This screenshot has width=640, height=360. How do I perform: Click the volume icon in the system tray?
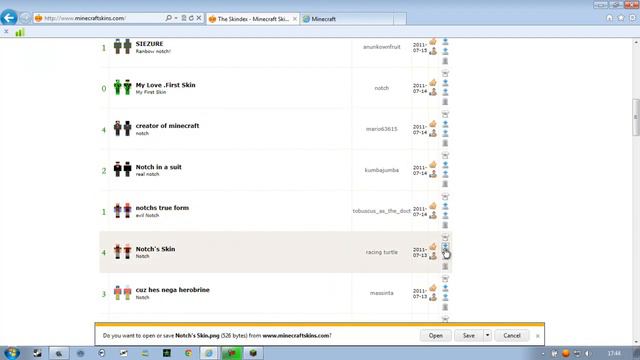587,353
